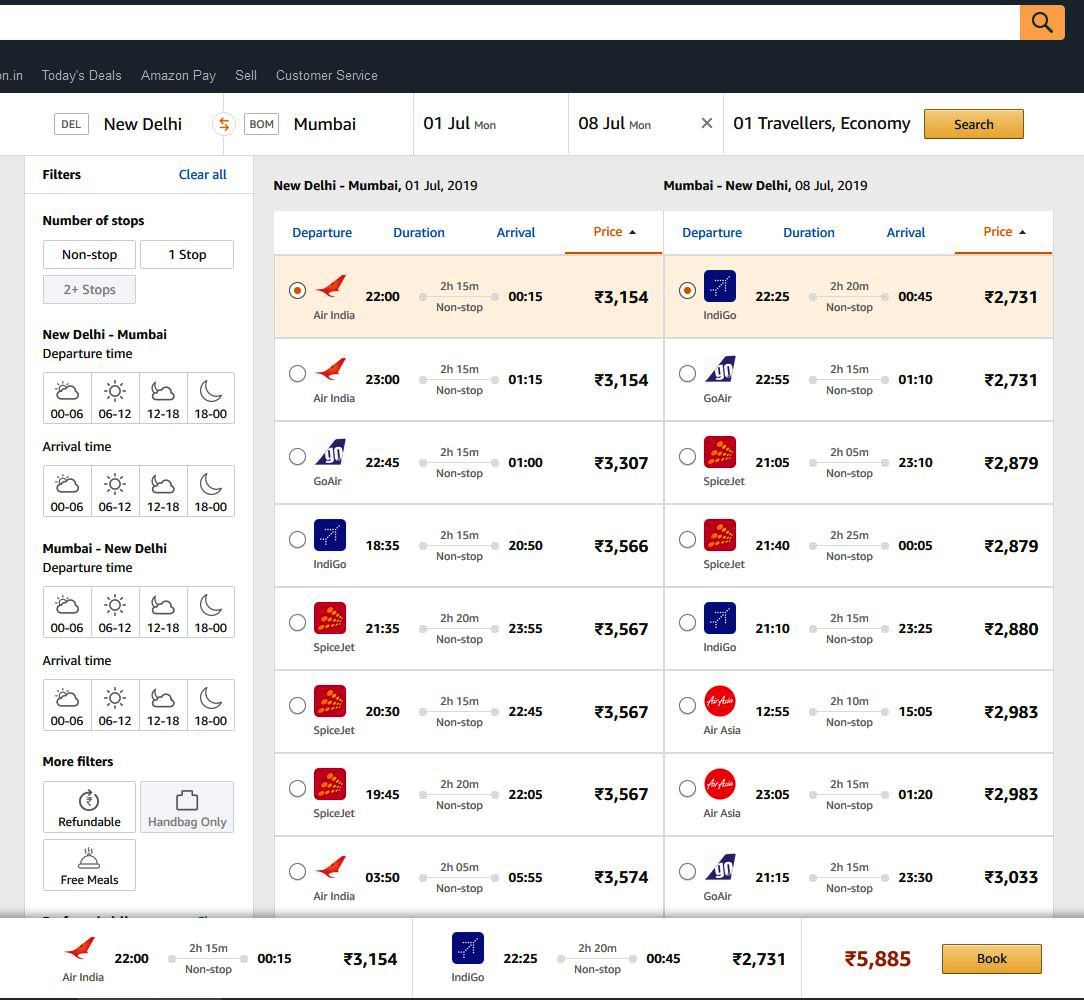Image resolution: width=1084 pixels, height=1000 pixels.
Task: Select GoAir 22:45 outbound flight radio
Action: pyautogui.click(x=297, y=456)
